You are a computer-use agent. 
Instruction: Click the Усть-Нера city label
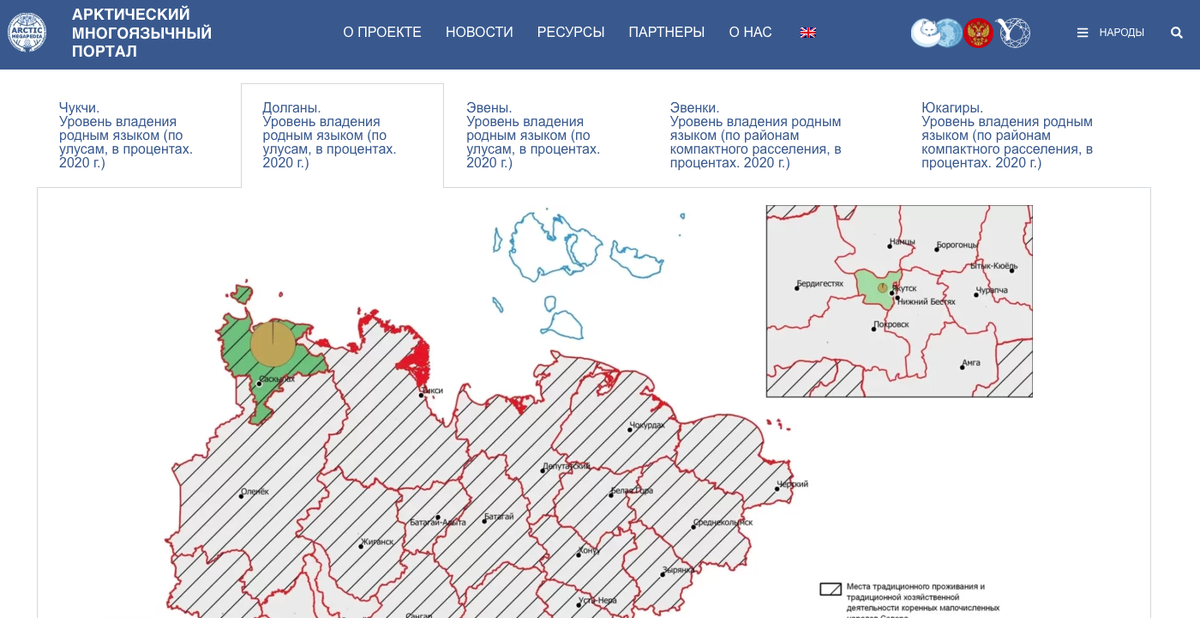pyautogui.click(x=598, y=601)
